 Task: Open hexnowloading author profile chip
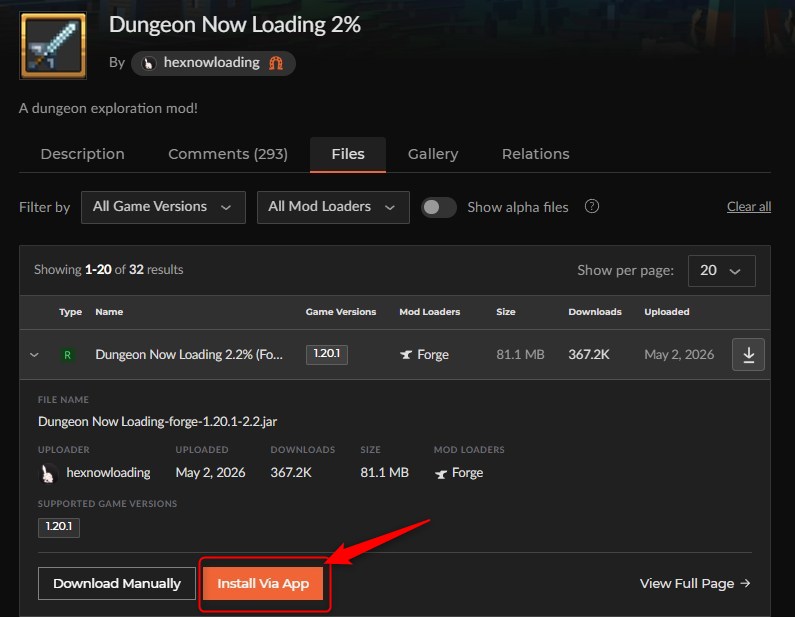pos(213,63)
